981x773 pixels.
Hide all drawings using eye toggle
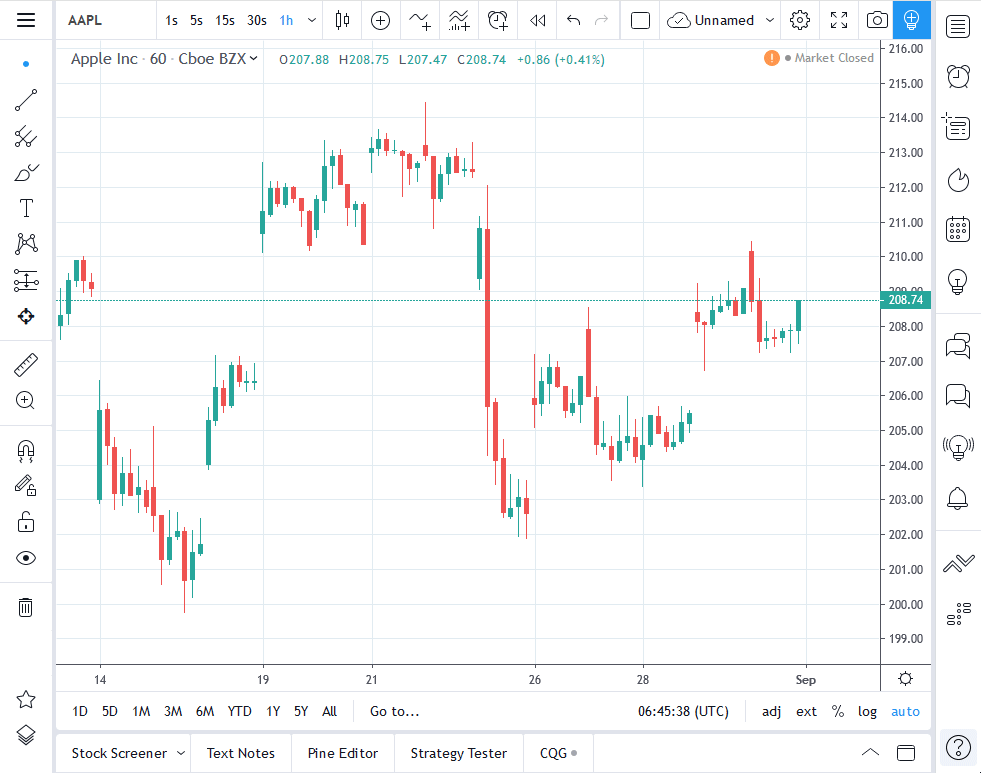coord(25,558)
